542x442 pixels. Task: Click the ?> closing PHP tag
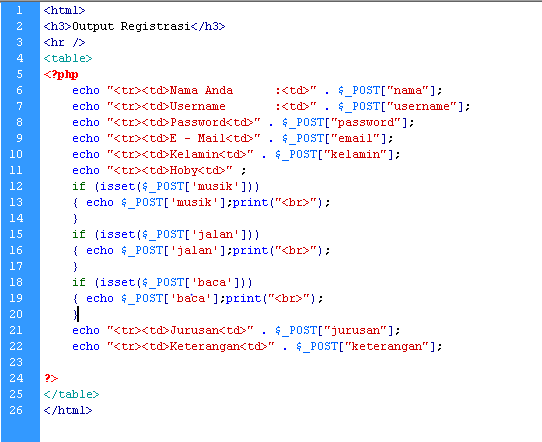(51, 378)
